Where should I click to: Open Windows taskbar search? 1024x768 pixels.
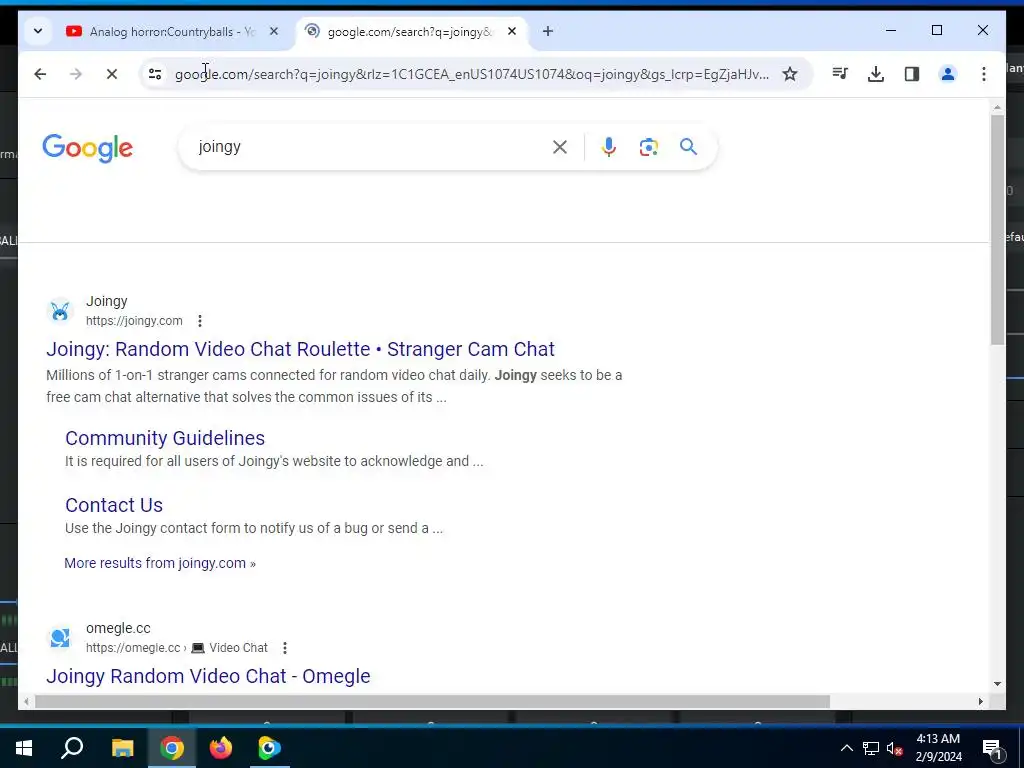point(72,748)
